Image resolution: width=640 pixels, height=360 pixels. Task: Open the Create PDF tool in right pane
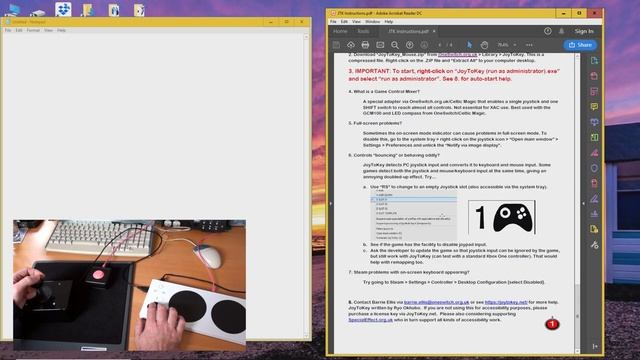594,76
